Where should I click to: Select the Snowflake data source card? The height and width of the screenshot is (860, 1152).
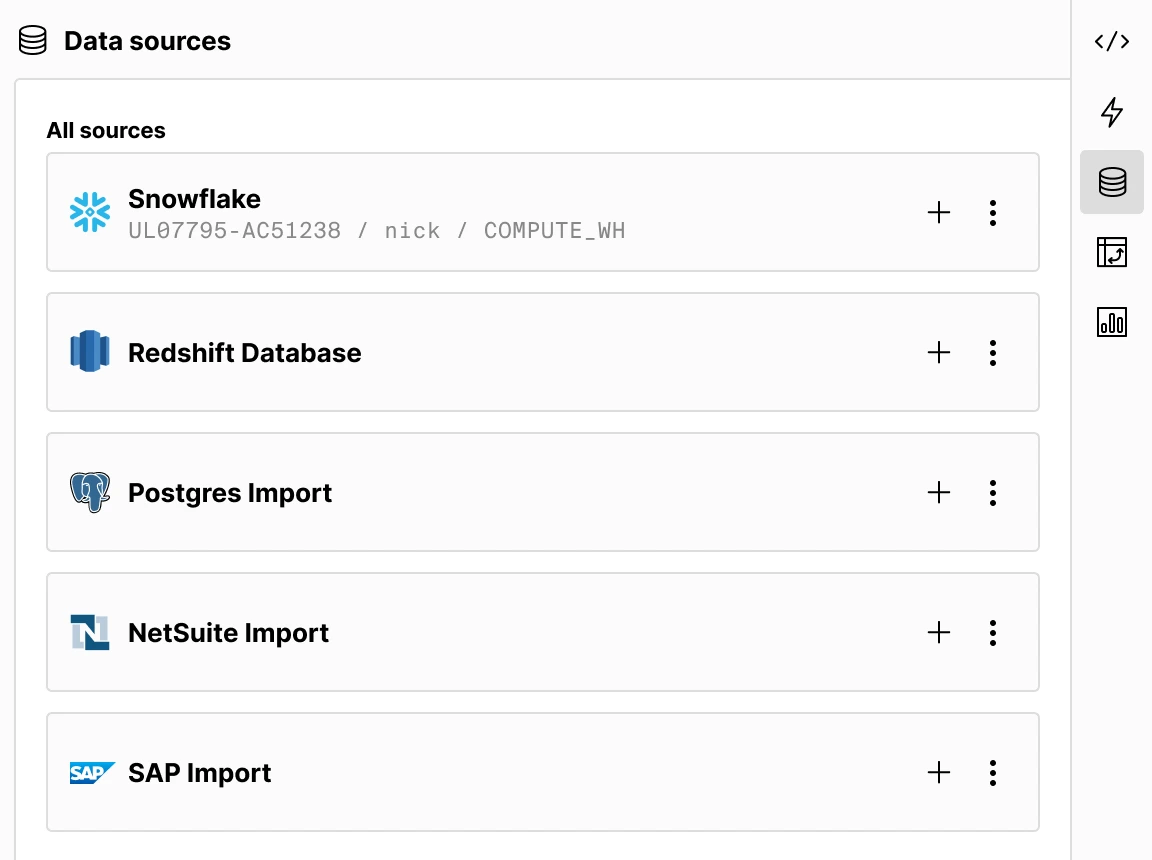500,212
